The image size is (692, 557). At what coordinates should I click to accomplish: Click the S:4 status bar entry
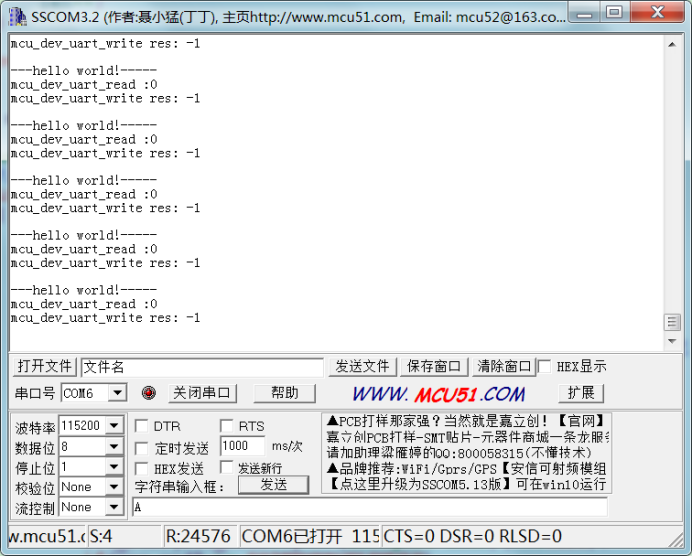point(125,536)
